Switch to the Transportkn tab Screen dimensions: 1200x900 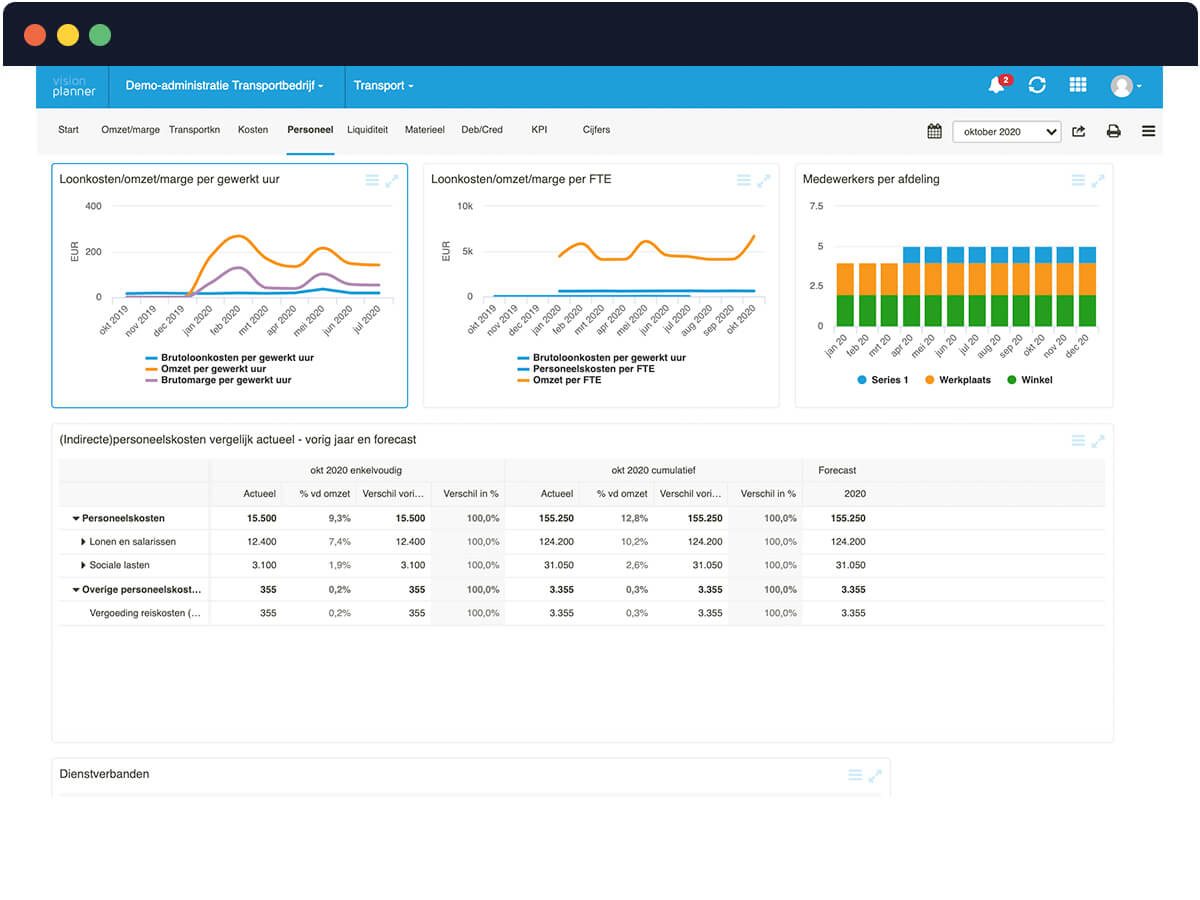(x=194, y=130)
